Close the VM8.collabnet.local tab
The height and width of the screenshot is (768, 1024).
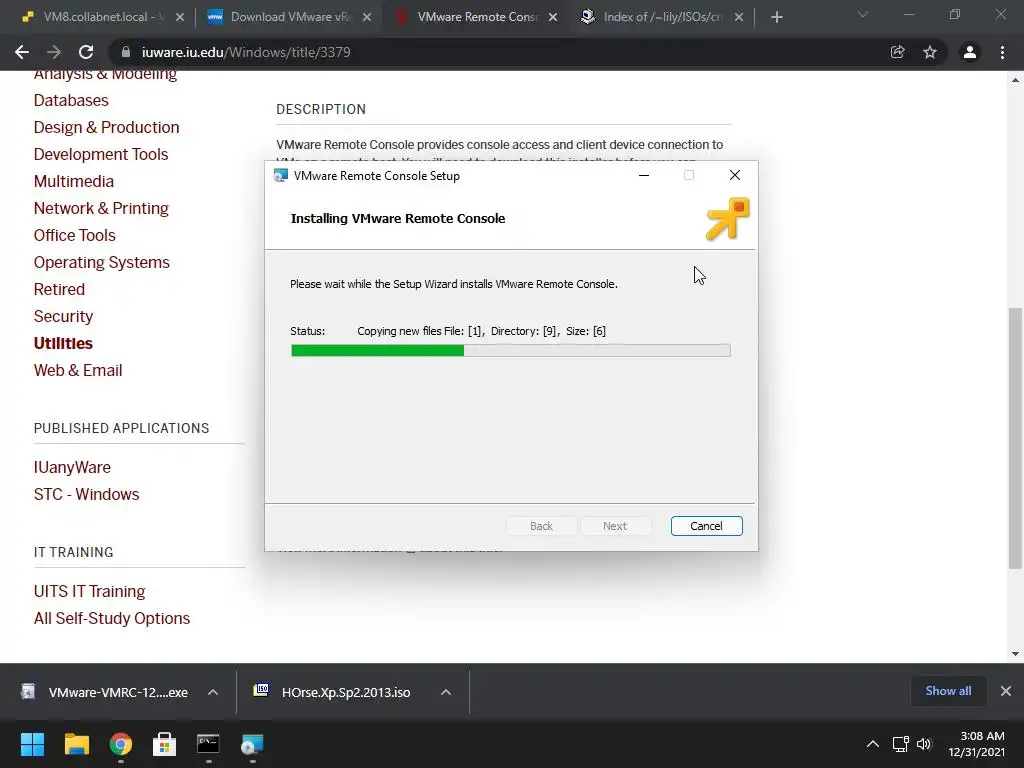[180, 17]
